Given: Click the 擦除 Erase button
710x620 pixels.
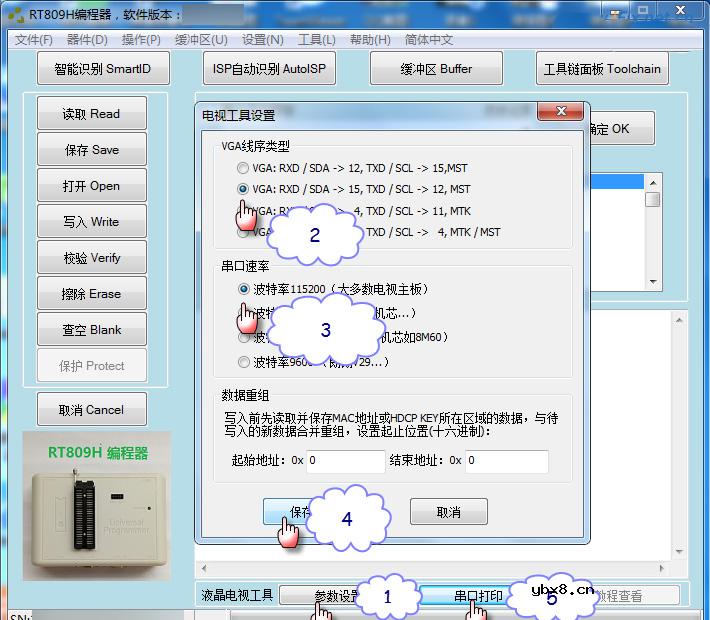Looking at the screenshot, I should 92,293.
